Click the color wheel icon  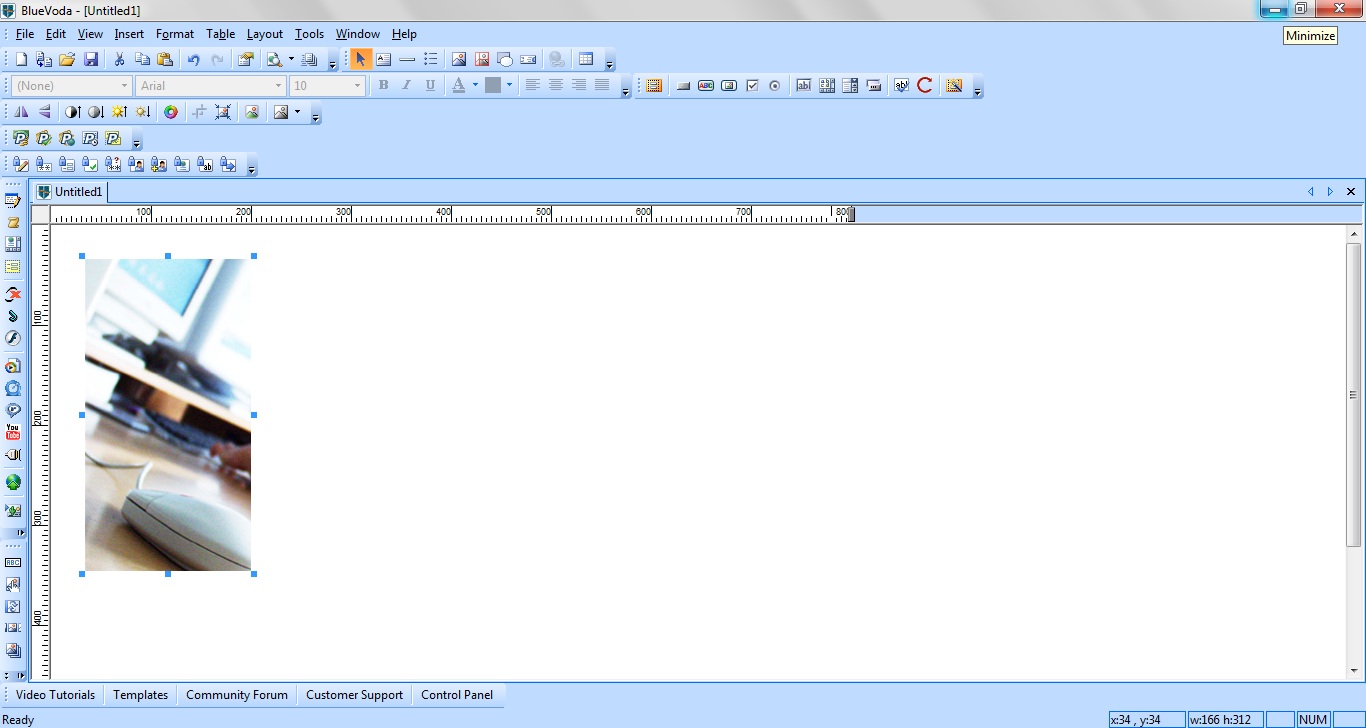tap(171, 113)
